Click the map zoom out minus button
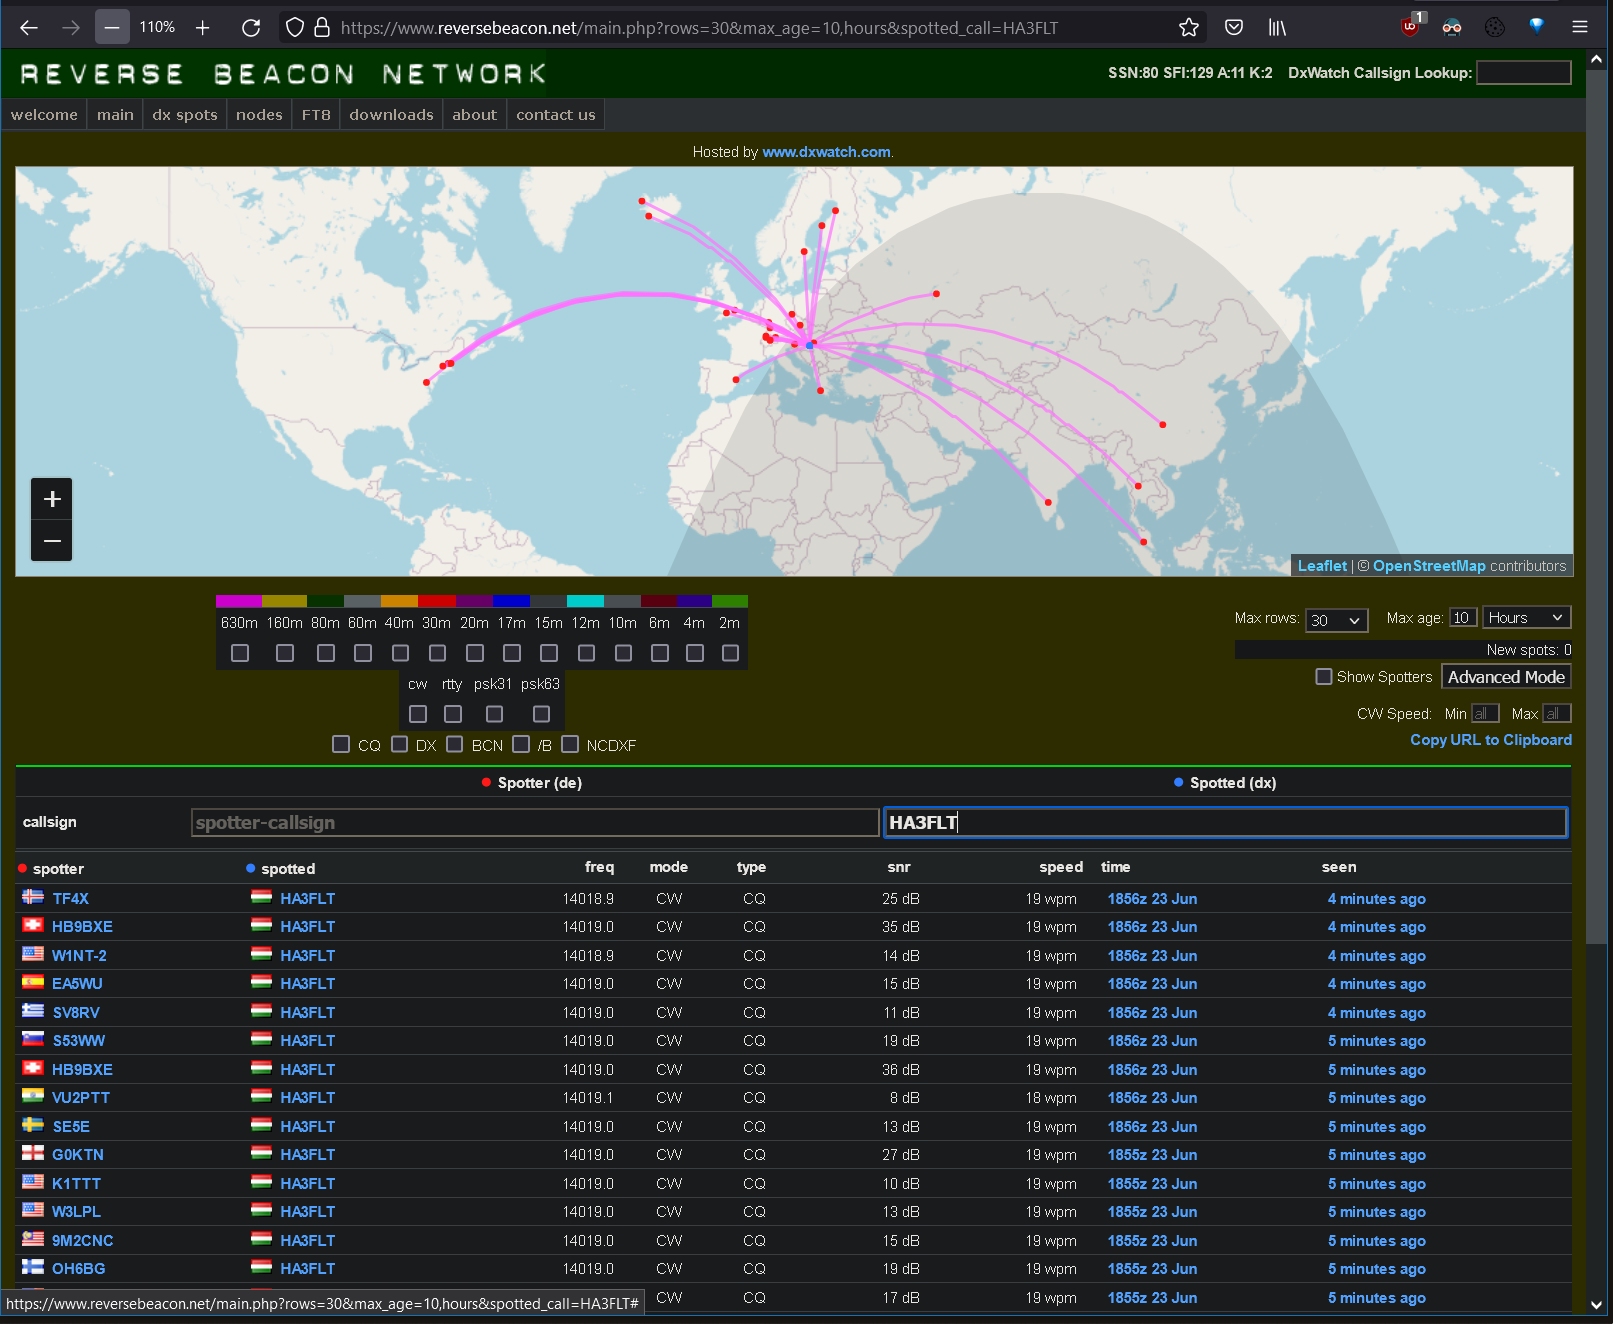The image size is (1613, 1324). coord(52,541)
